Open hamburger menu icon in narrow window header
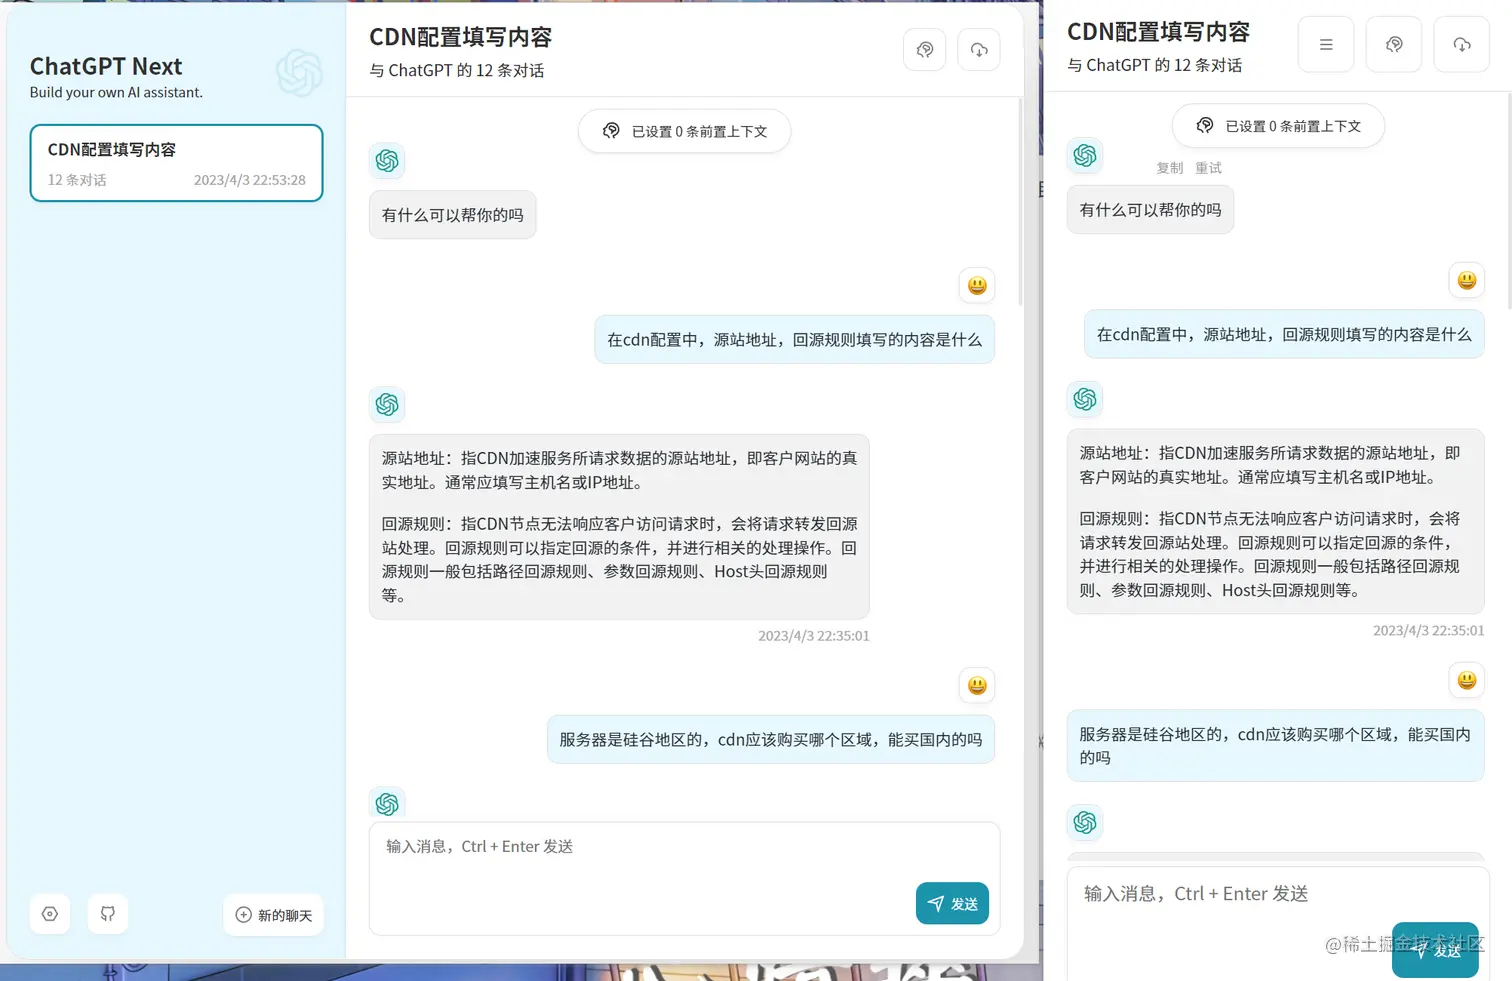The height and width of the screenshot is (981, 1512). point(1326,44)
